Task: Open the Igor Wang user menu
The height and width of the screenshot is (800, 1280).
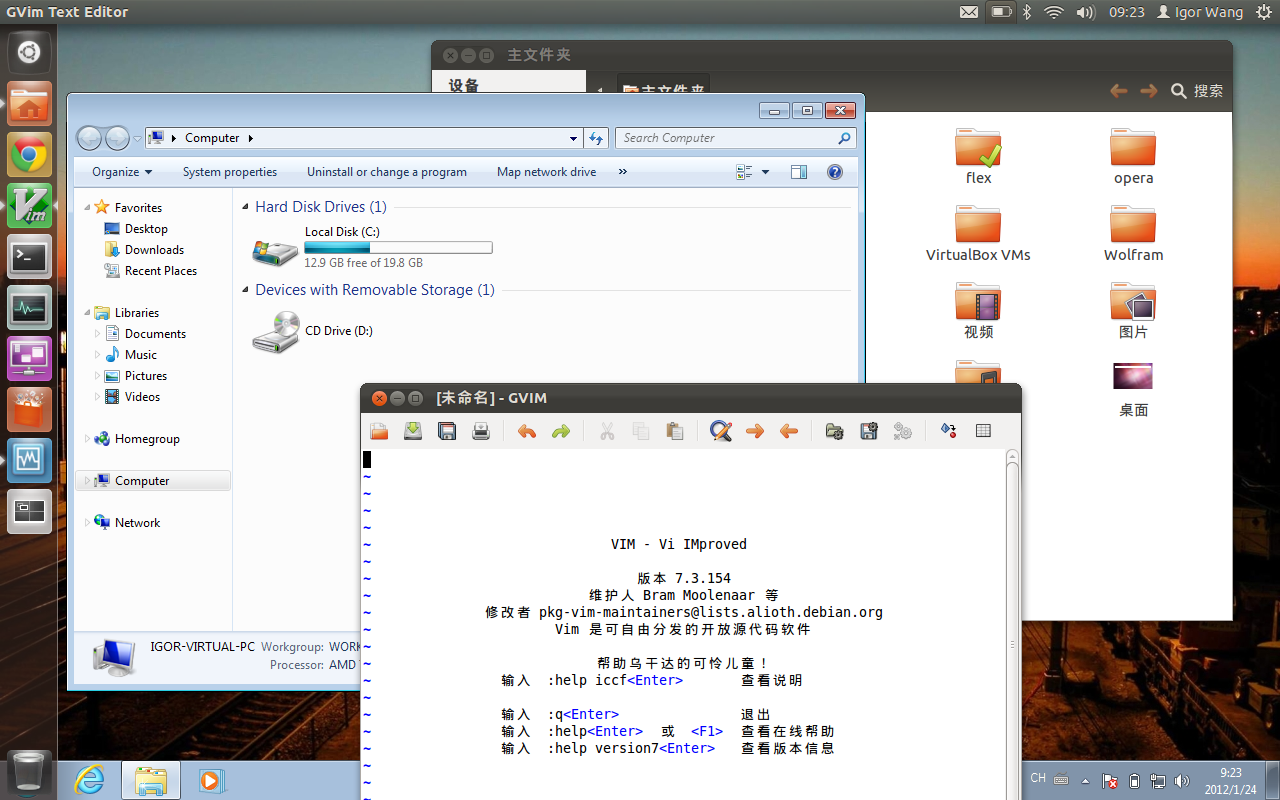Action: click(x=1200, y=12)
